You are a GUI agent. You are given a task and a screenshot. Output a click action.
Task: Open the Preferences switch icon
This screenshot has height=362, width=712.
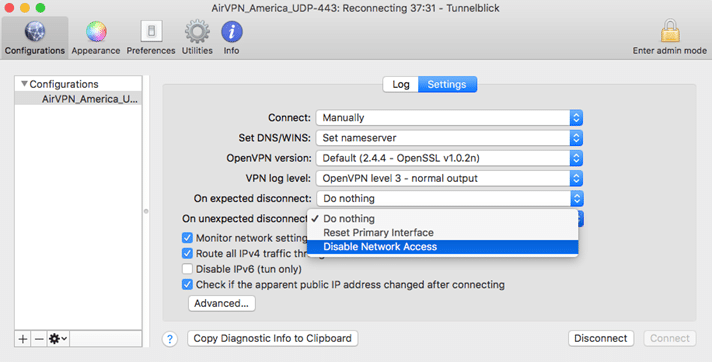[x=151, y=32]
